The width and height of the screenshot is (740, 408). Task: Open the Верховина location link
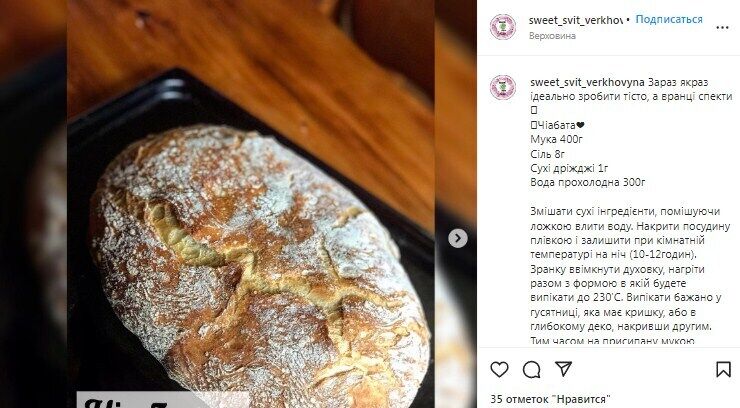click(552, 36)
